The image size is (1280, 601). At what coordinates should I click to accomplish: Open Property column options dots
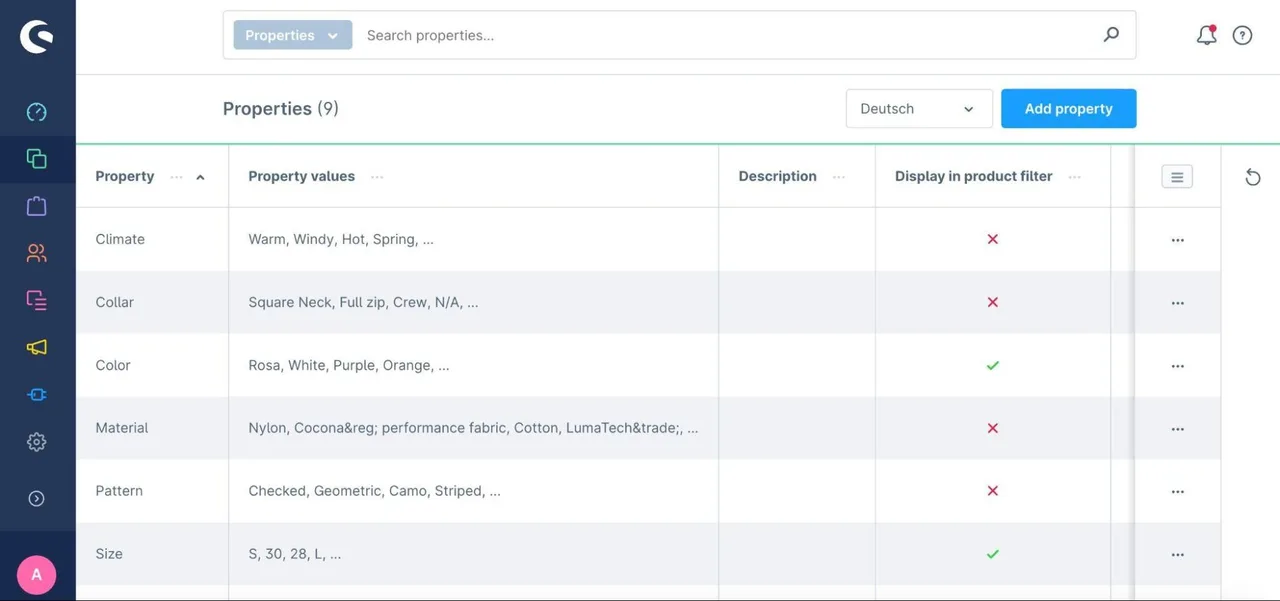pos(177,177)
